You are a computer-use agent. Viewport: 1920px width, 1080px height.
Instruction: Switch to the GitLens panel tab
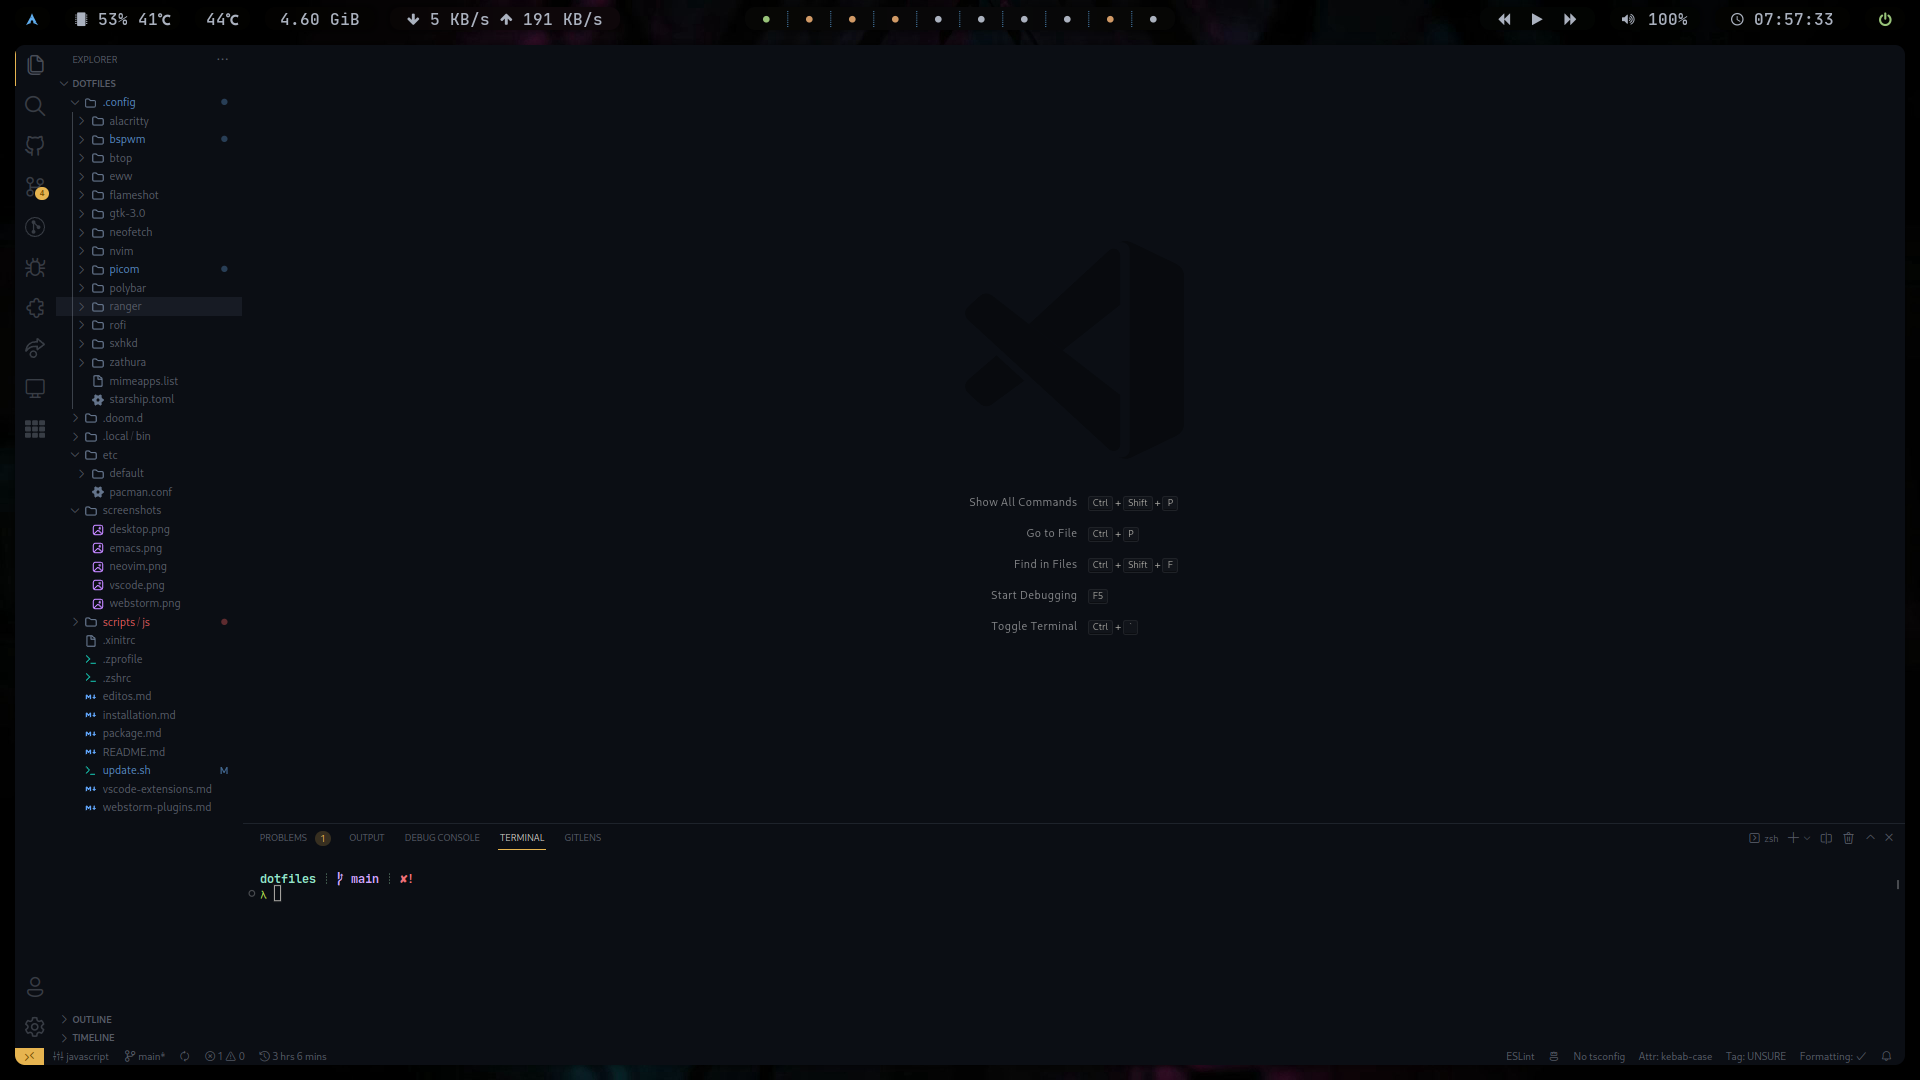582,838
